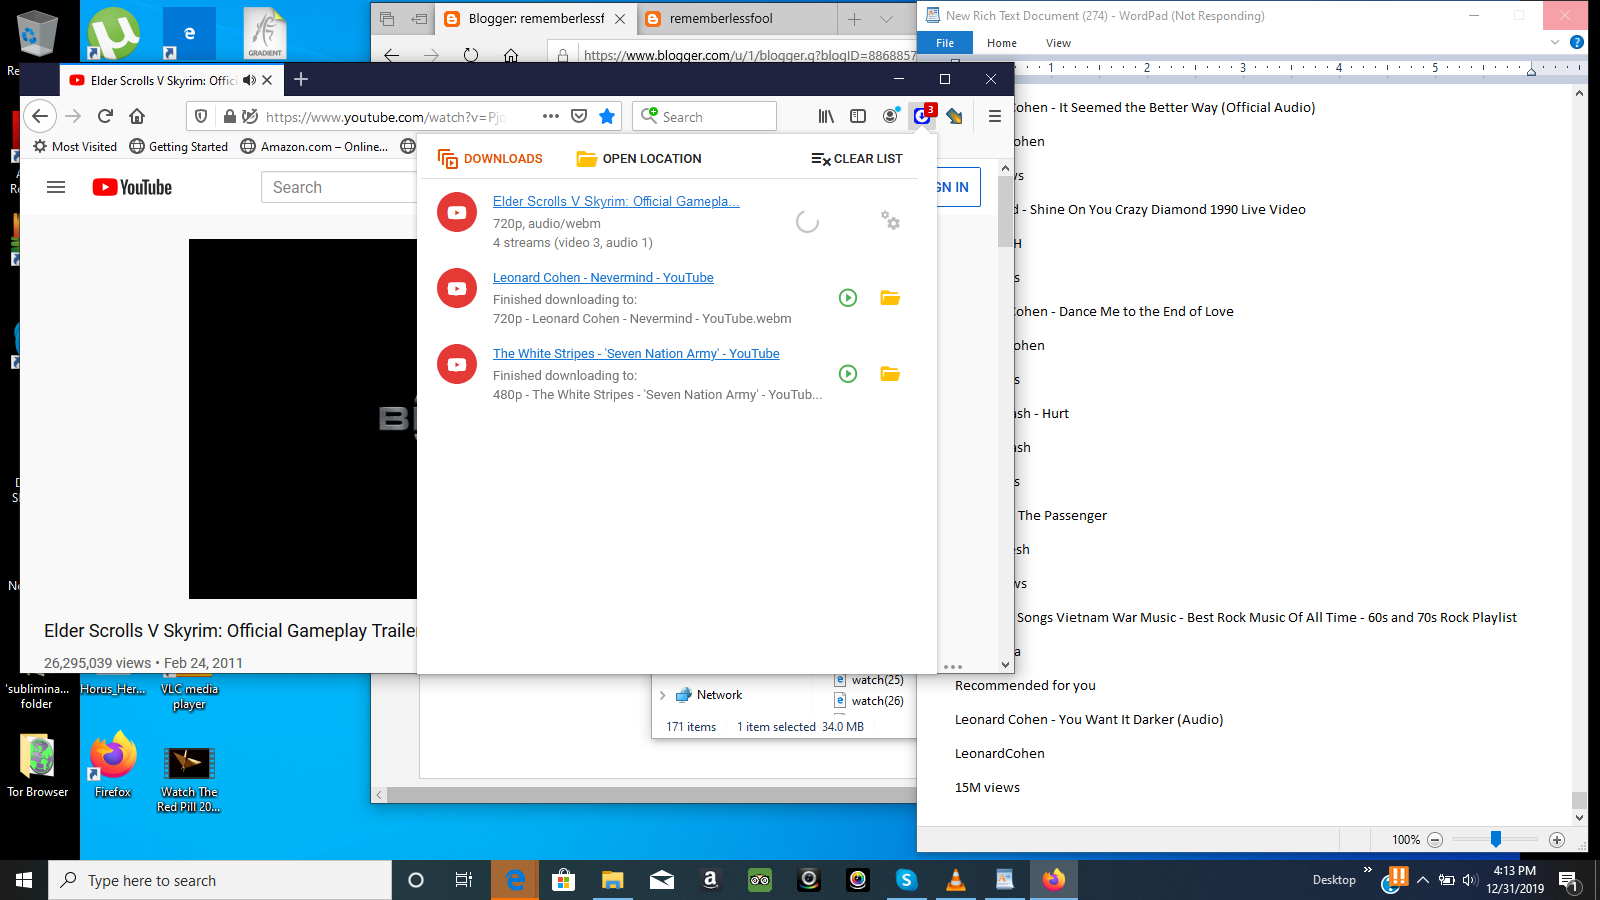Switch to WordPad View tab
Viewport: 1600px width, 900px height.
[x=1058, y=43]
